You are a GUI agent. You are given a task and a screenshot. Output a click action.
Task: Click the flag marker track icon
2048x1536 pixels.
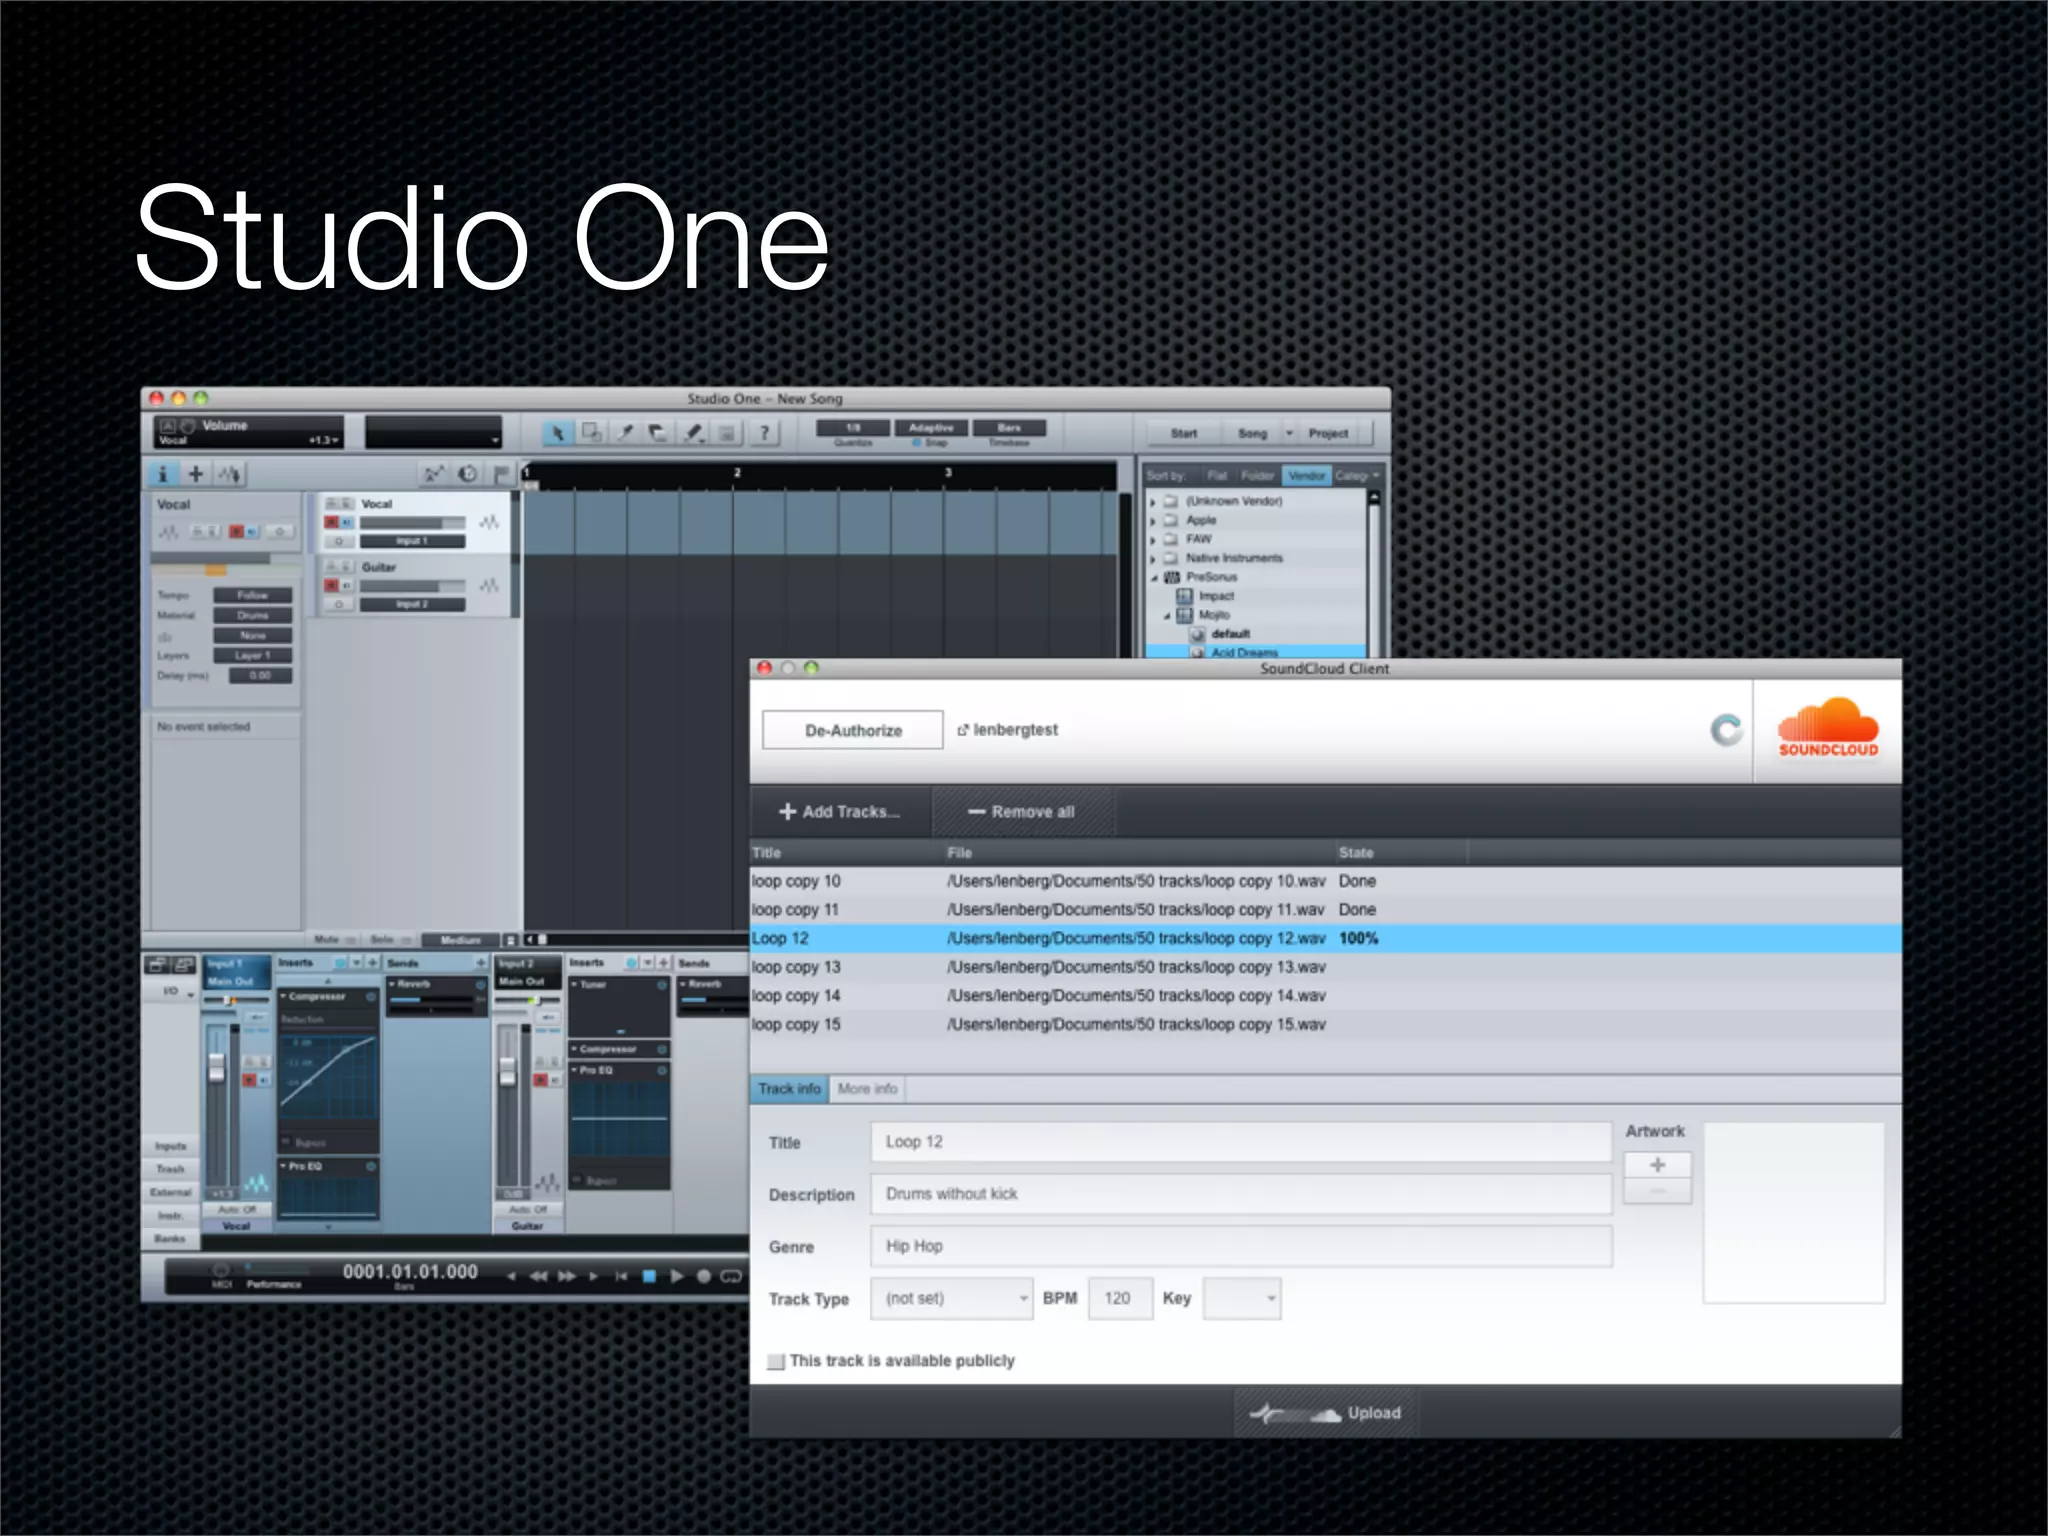pyautogui.click(x=502, y=474)
